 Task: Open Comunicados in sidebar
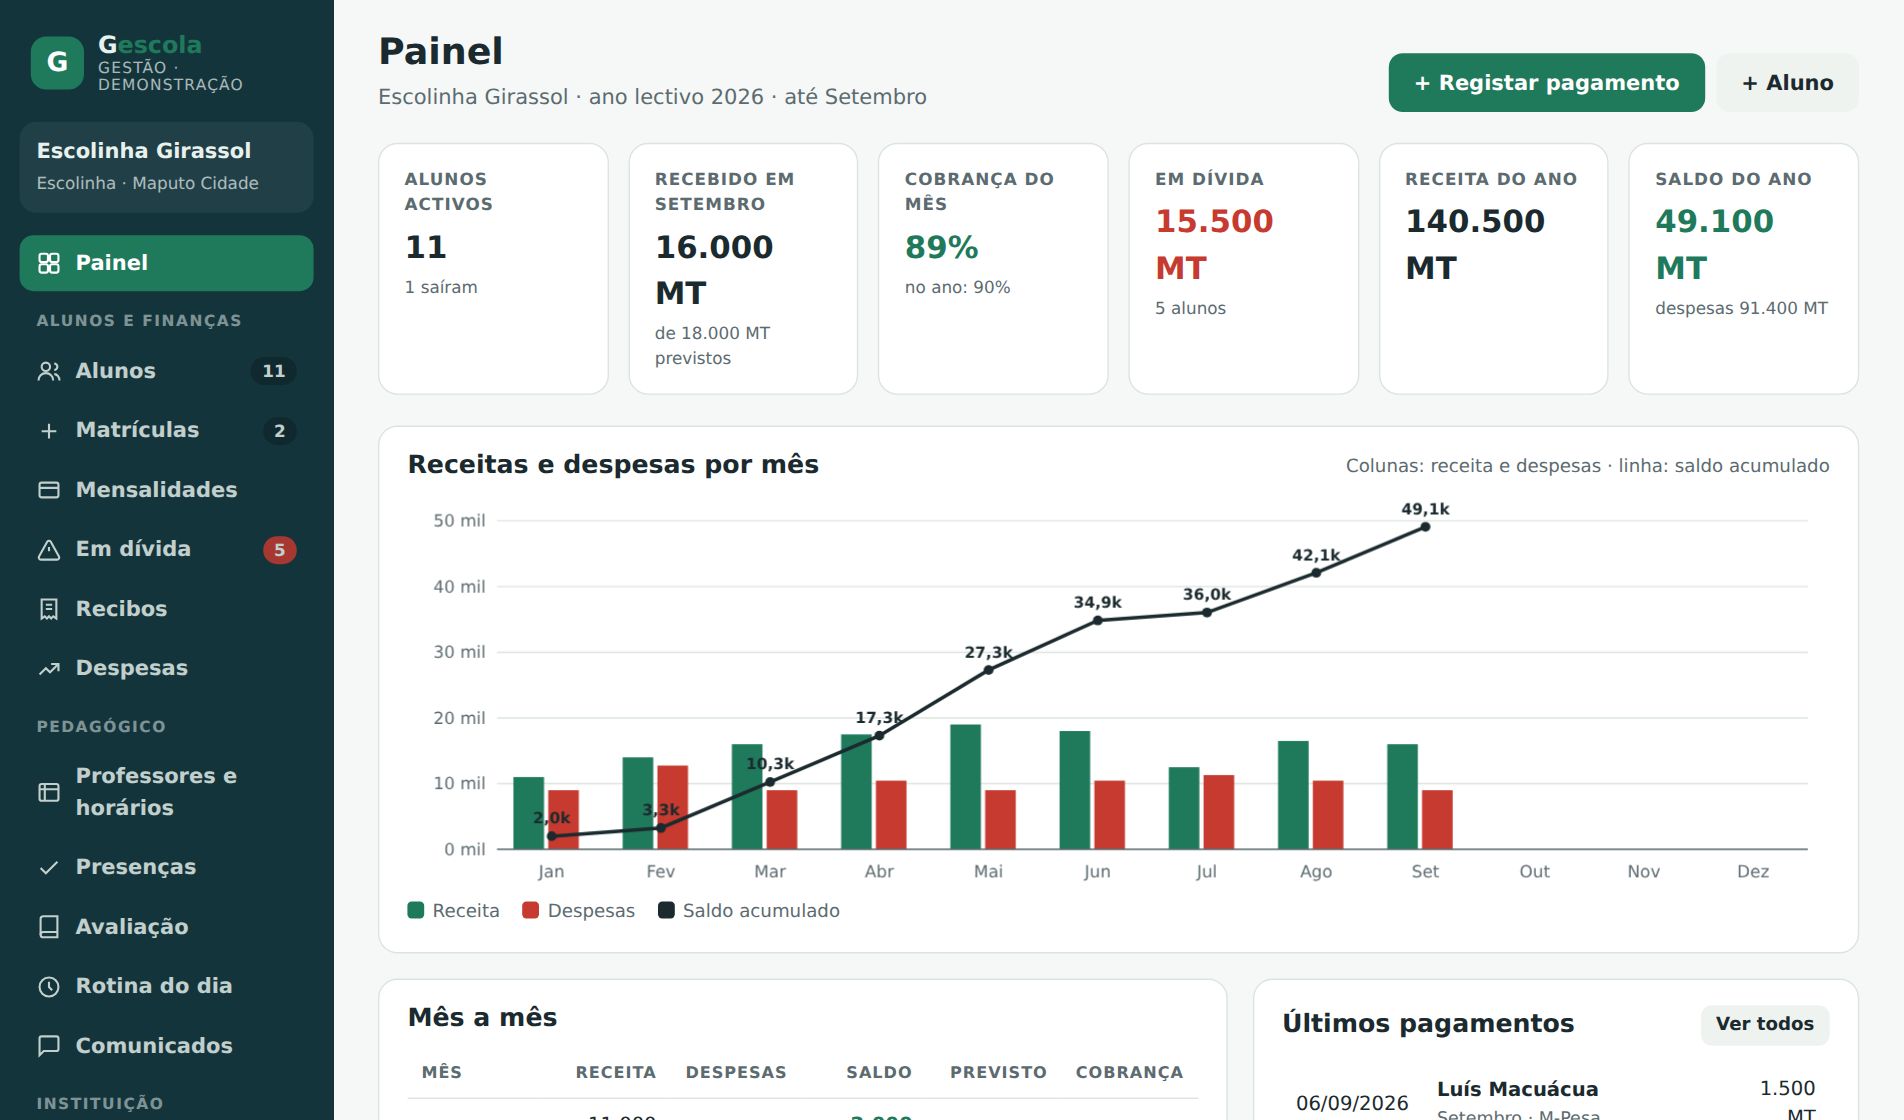click(x=166, y=1046)
